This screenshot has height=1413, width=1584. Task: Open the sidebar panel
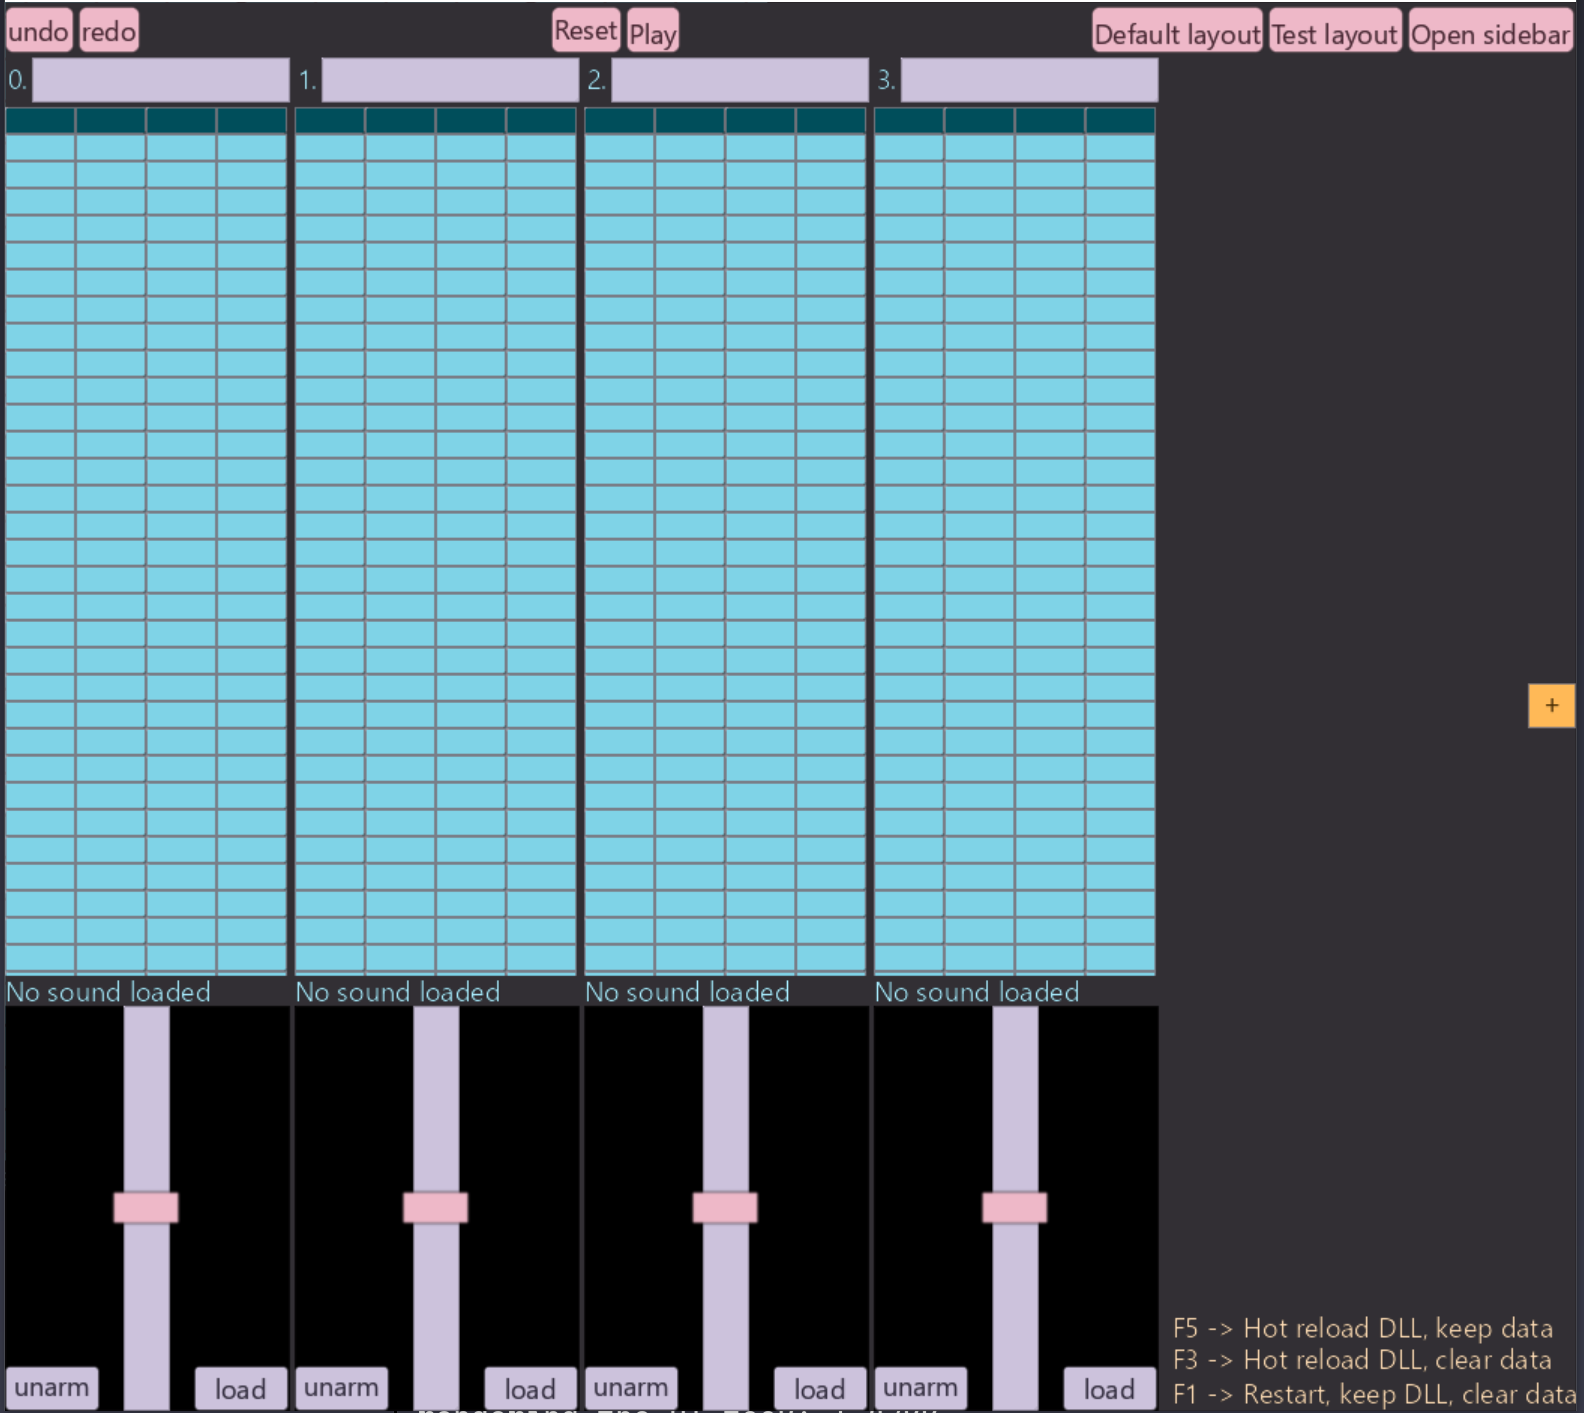(1489, 34)
